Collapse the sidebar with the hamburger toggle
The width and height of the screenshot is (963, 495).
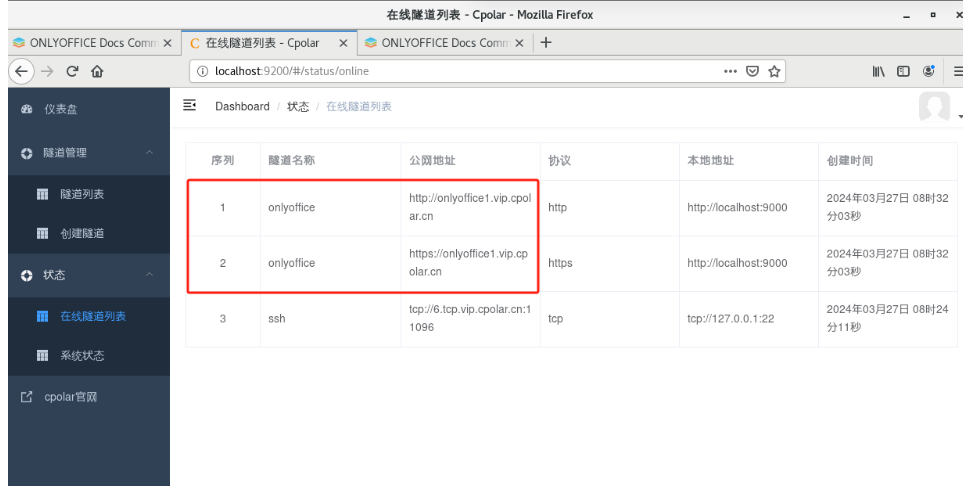click(190, 106)
